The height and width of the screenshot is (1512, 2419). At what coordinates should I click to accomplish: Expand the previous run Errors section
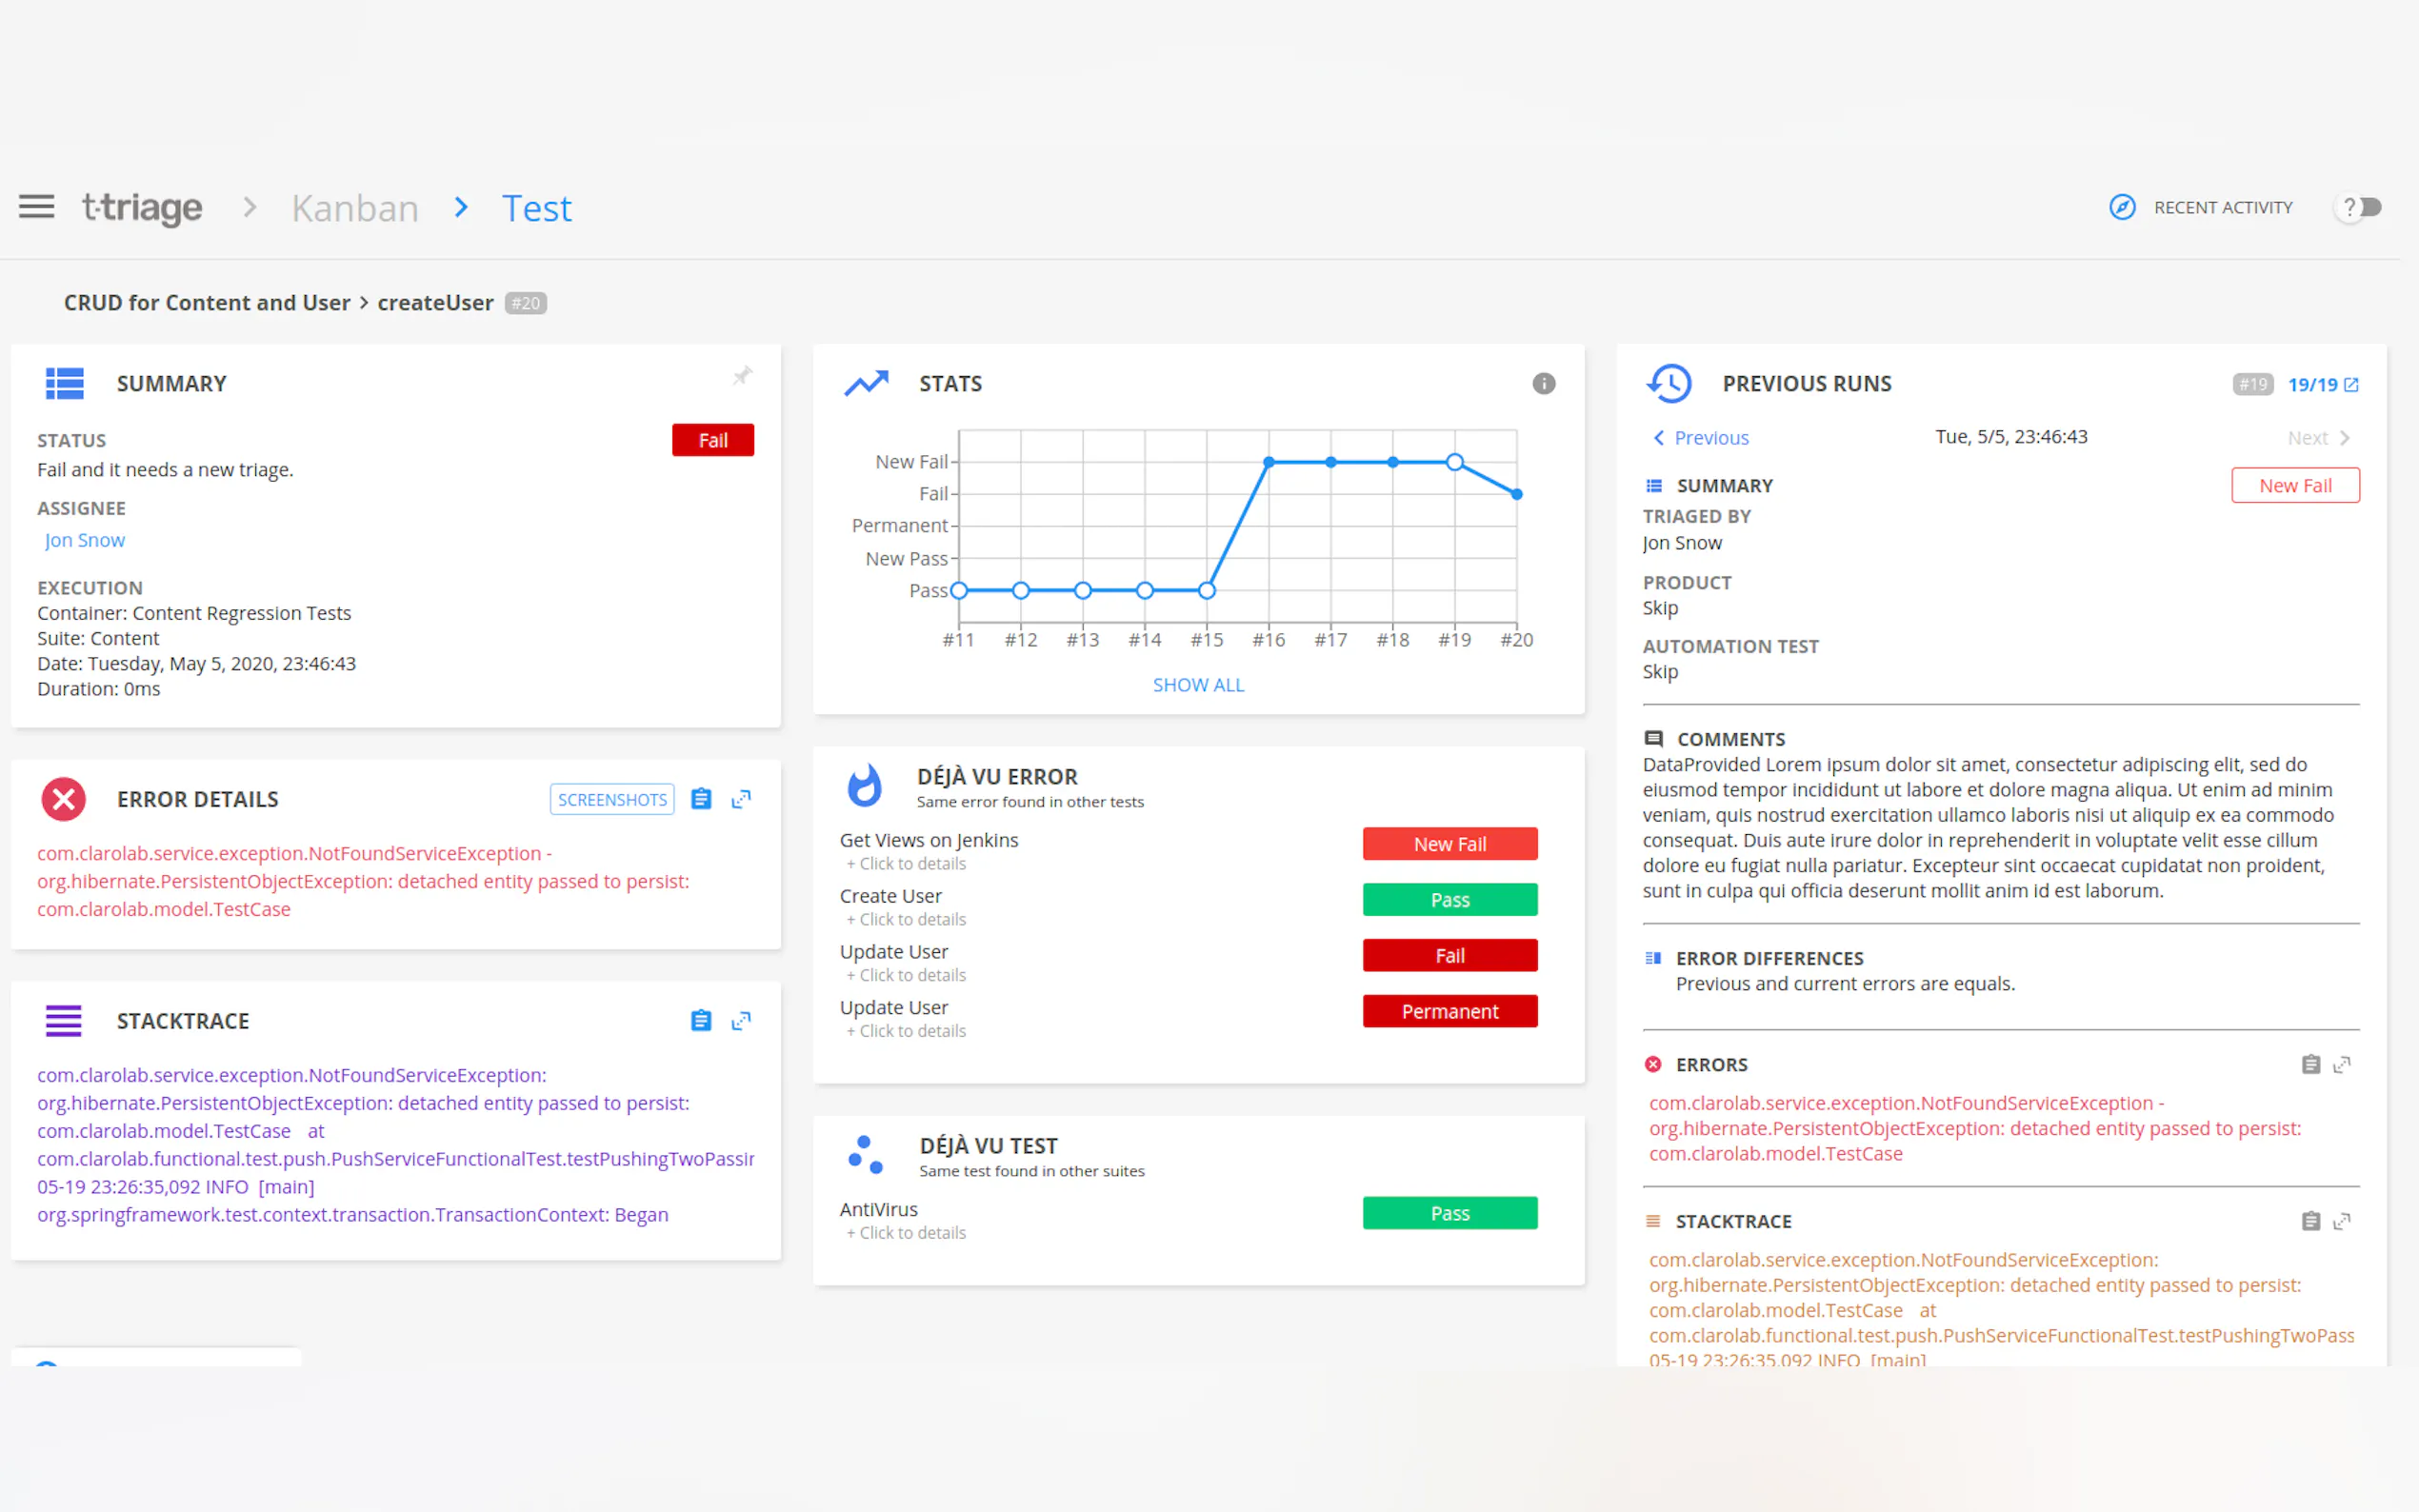pyautogui.click(x=2342, y=1064)
